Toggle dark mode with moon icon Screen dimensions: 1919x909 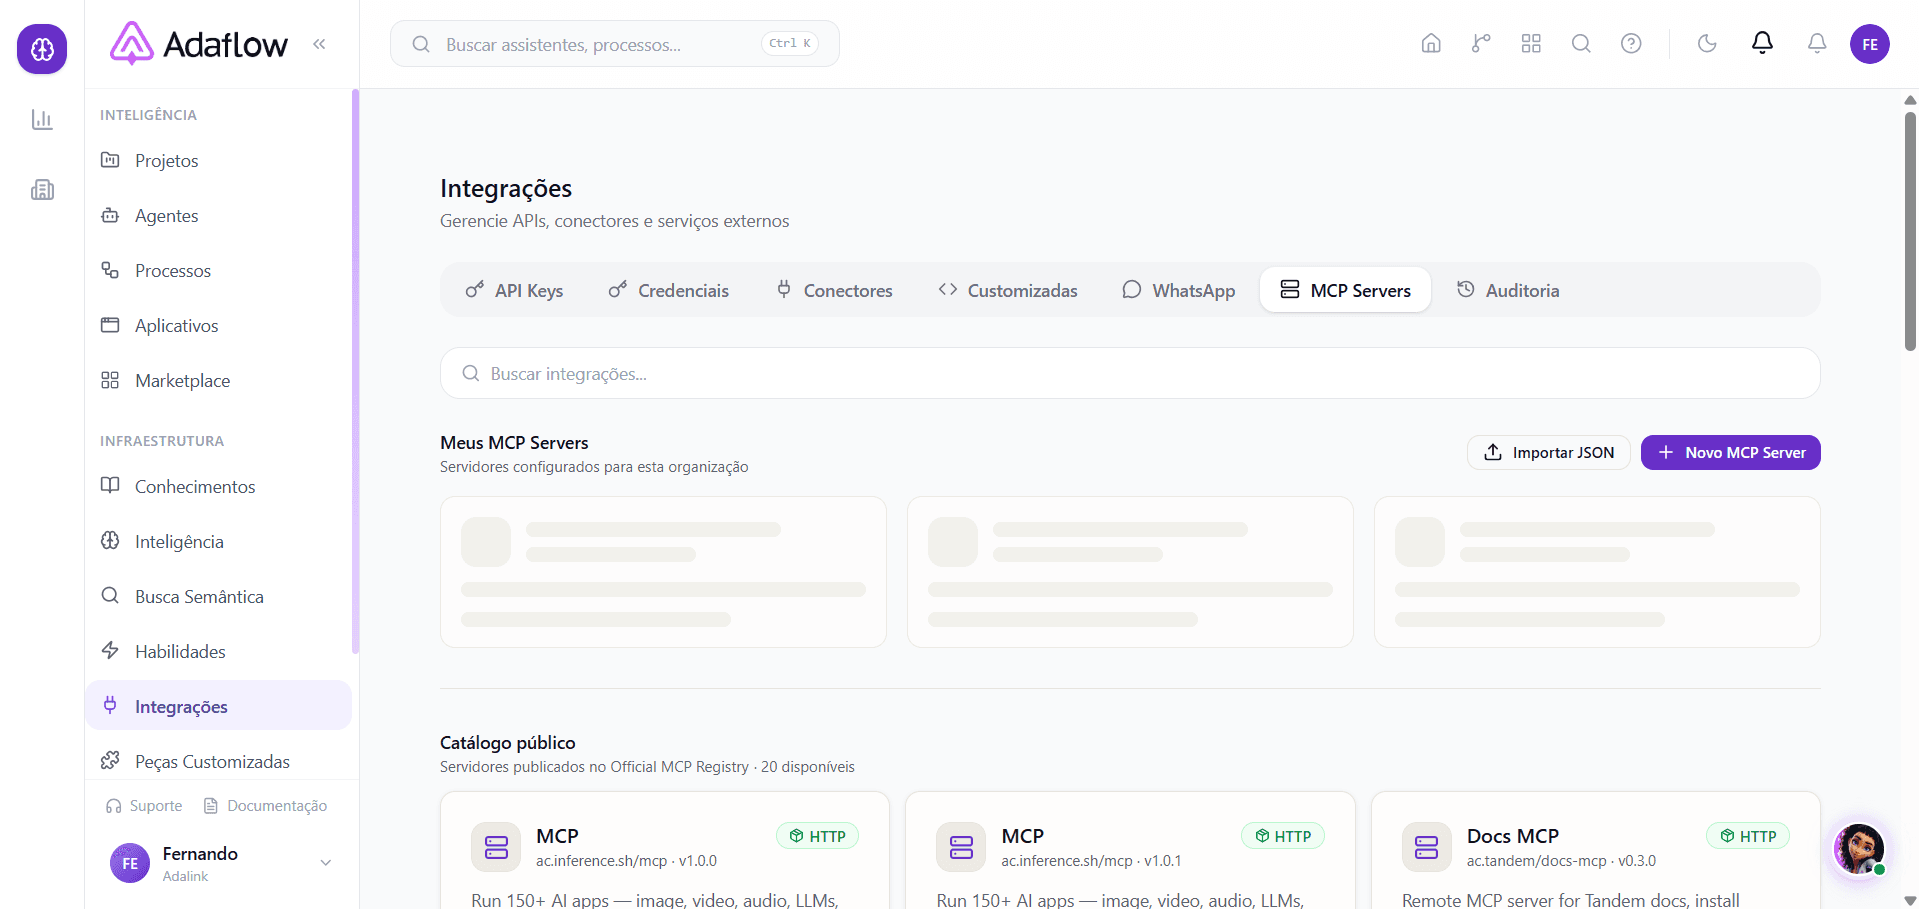pyautogui.click(x=1707, y=44)
